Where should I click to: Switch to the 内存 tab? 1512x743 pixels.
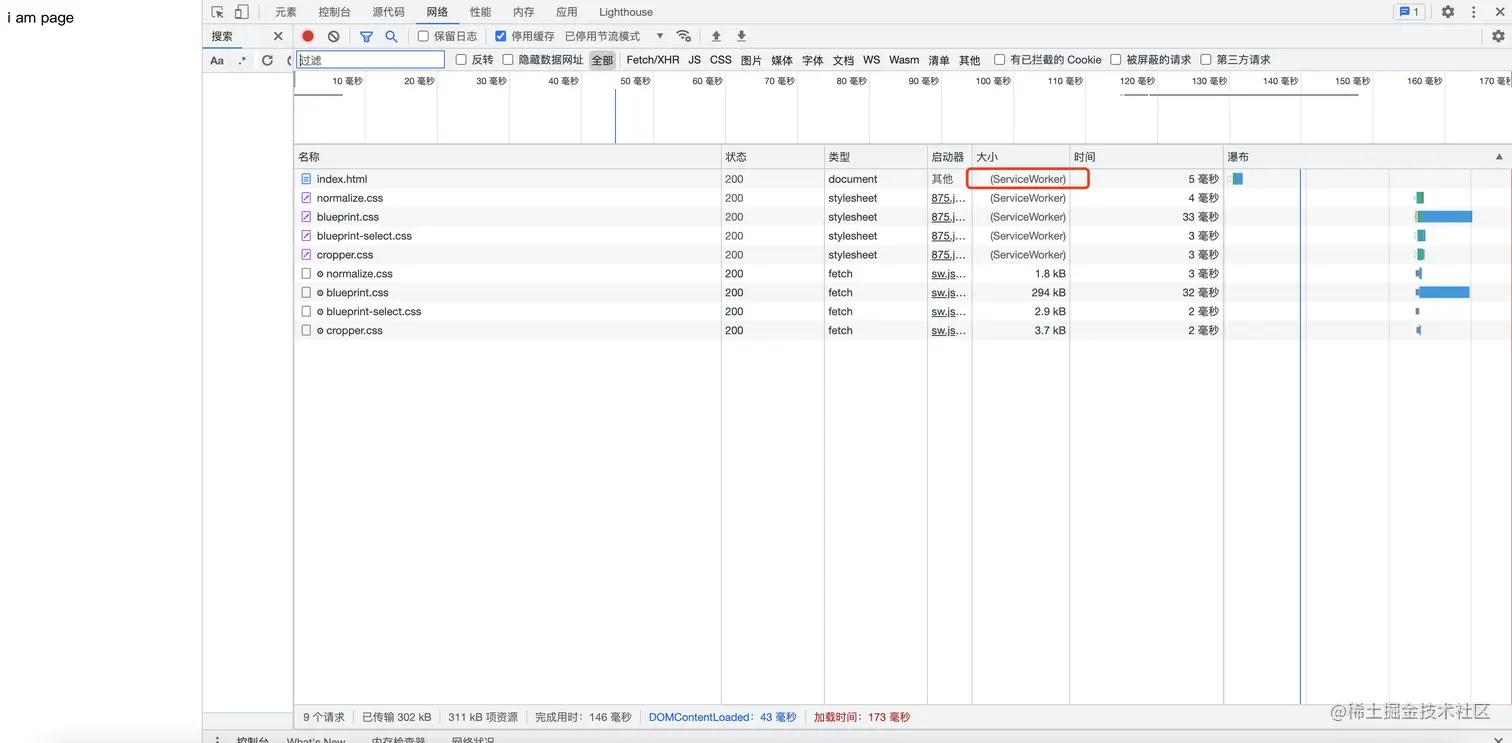(x=523, y=12)
